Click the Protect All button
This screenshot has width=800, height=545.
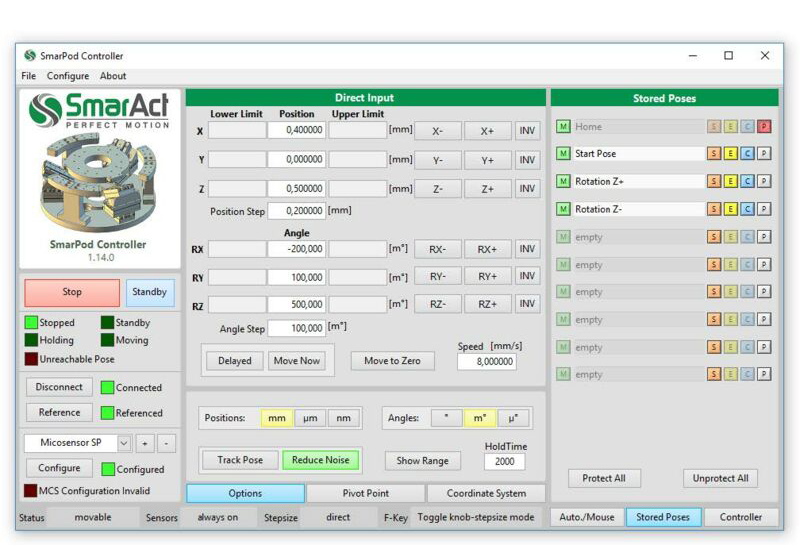tap(604, 478)
